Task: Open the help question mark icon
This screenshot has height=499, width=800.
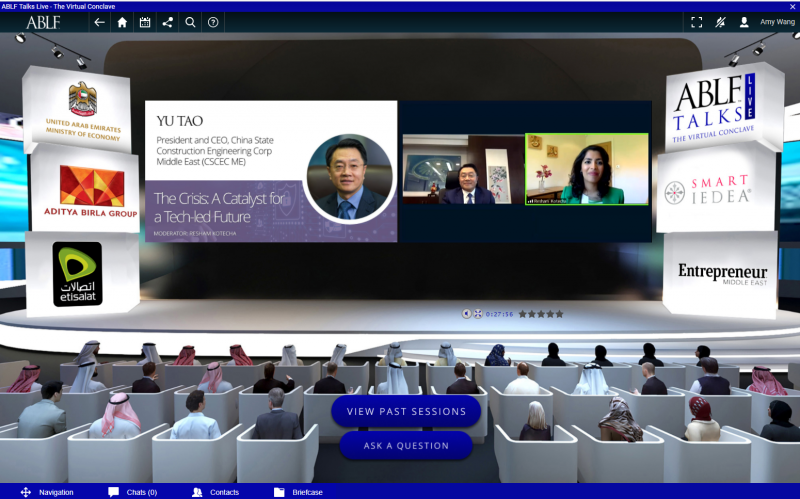Action: [x=213, y=22]
